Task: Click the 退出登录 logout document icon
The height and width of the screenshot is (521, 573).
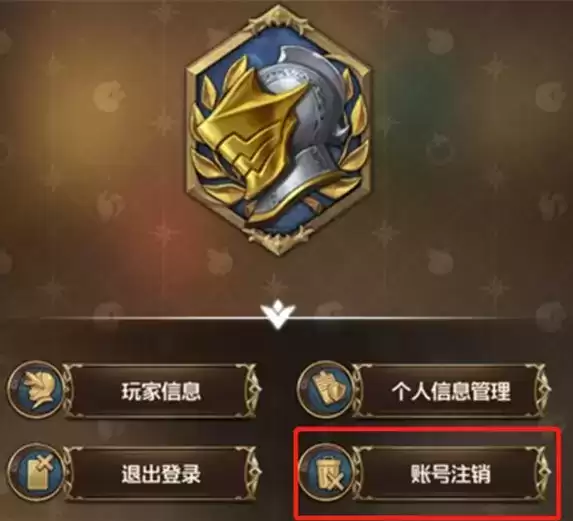Action: coord(35,472)
